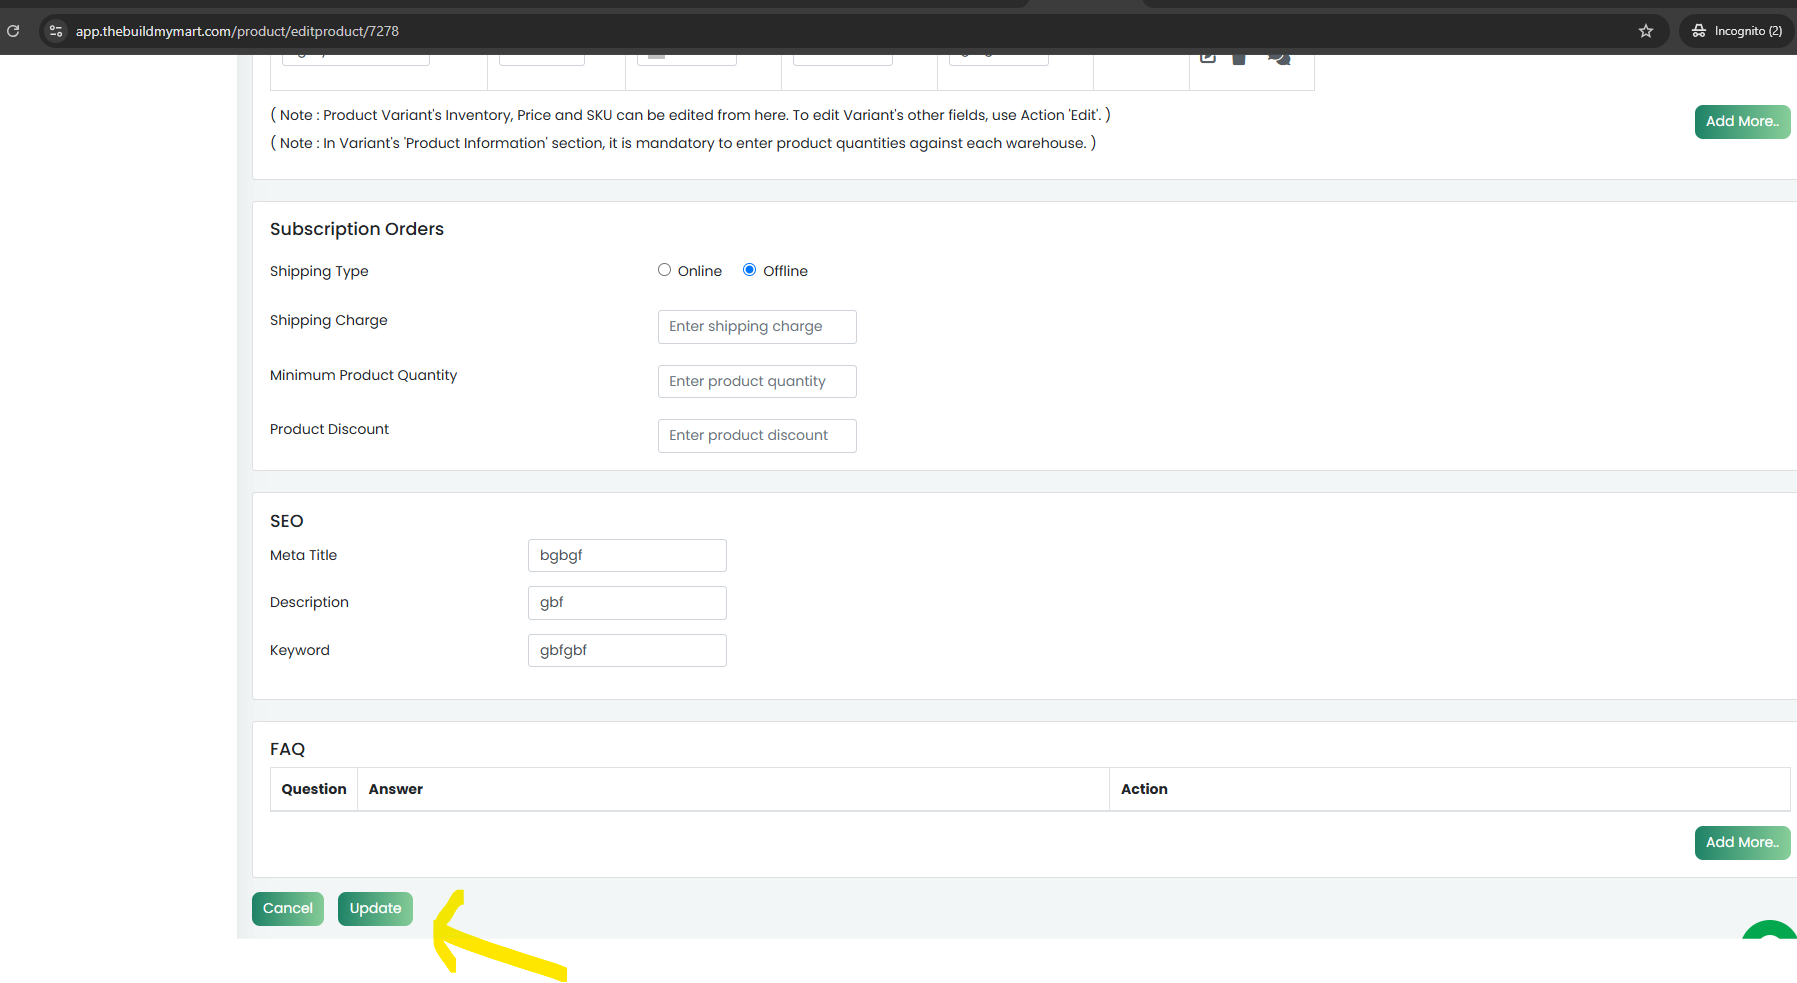Focus the Enter shipping charge field
Viewport: 1797px width, 983px height.
click(x=757, y=327)
